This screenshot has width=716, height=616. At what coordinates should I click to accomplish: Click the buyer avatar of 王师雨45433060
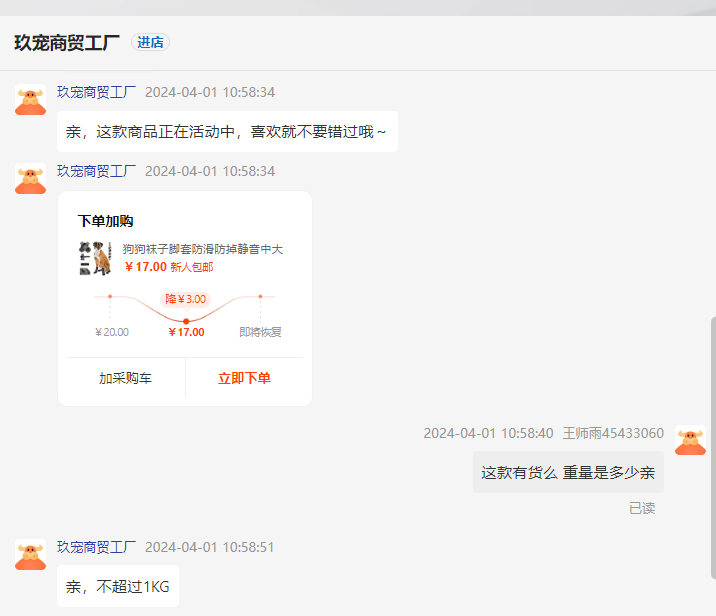click(x=690, y=441)
